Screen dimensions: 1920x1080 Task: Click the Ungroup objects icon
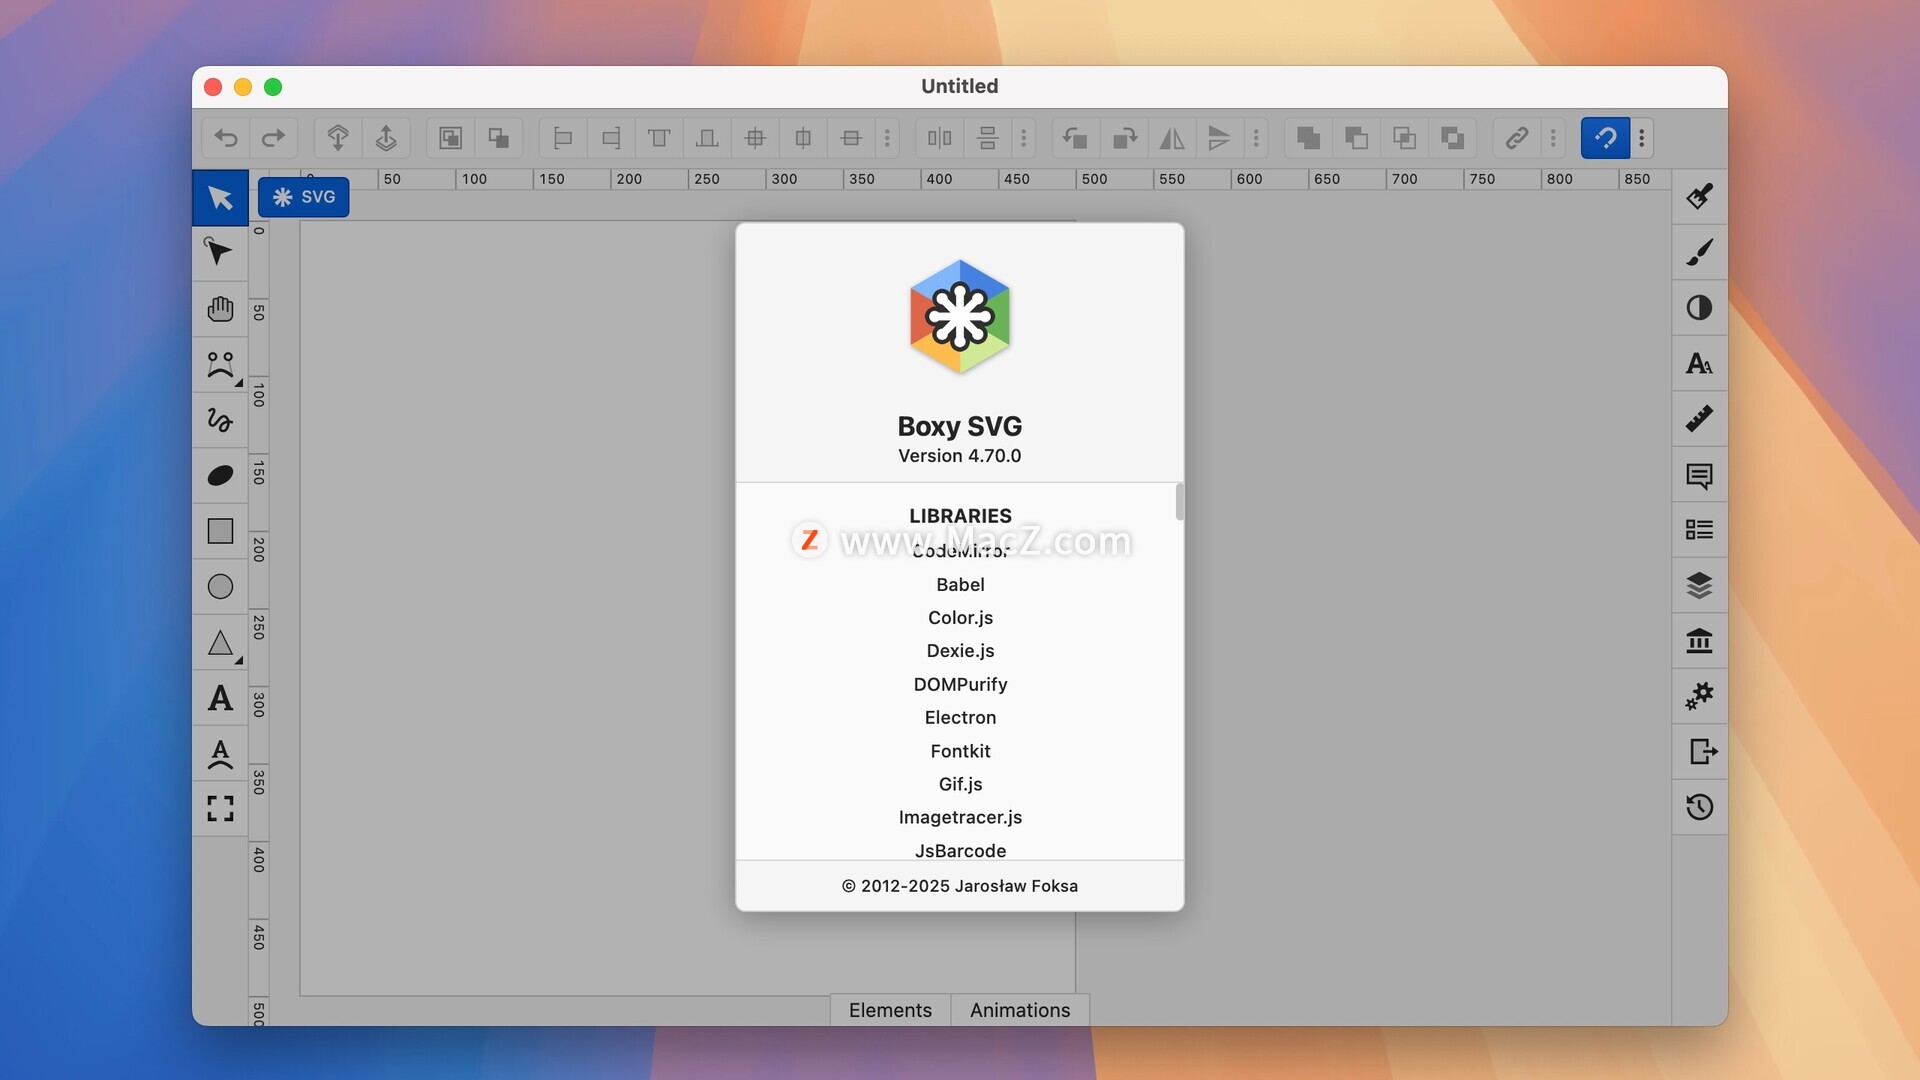pyautogui.click(x=498, y=138)
